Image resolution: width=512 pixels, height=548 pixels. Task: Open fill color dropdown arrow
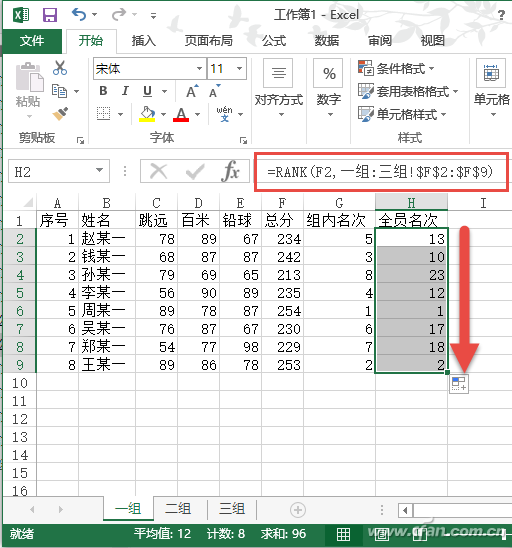point(163,114)
